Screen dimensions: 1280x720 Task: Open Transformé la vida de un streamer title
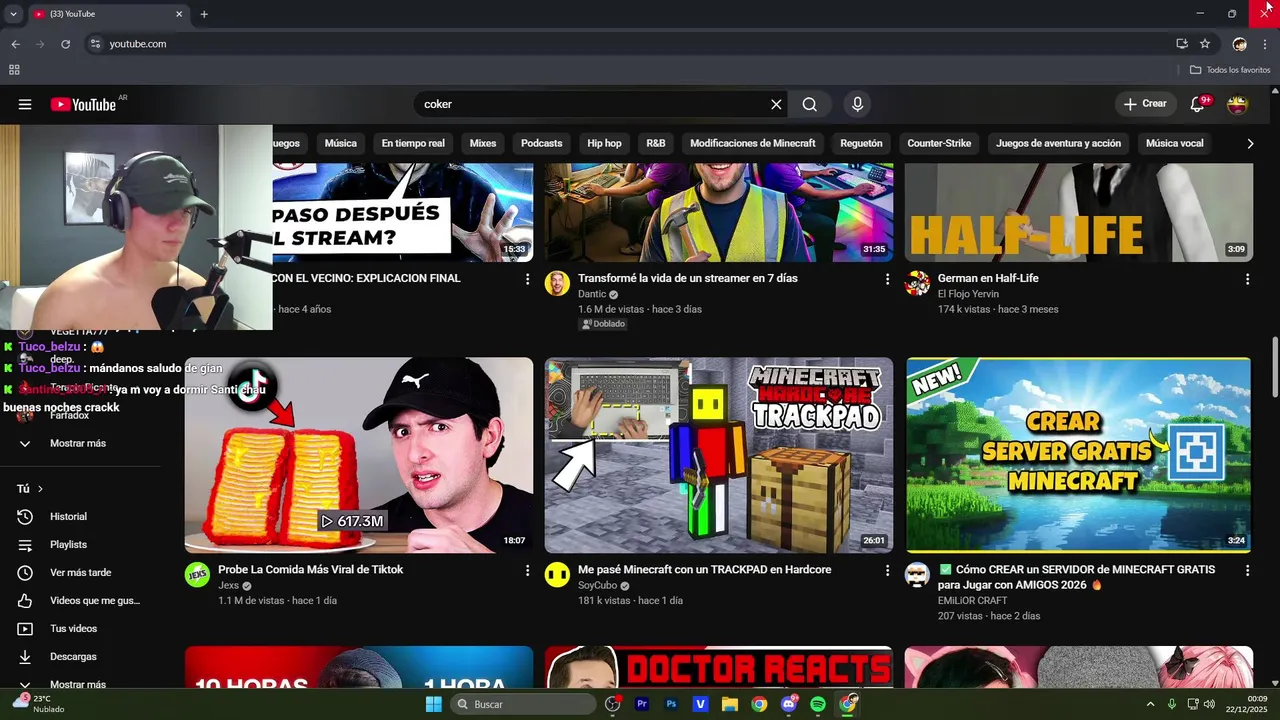(x=688, y=278)
